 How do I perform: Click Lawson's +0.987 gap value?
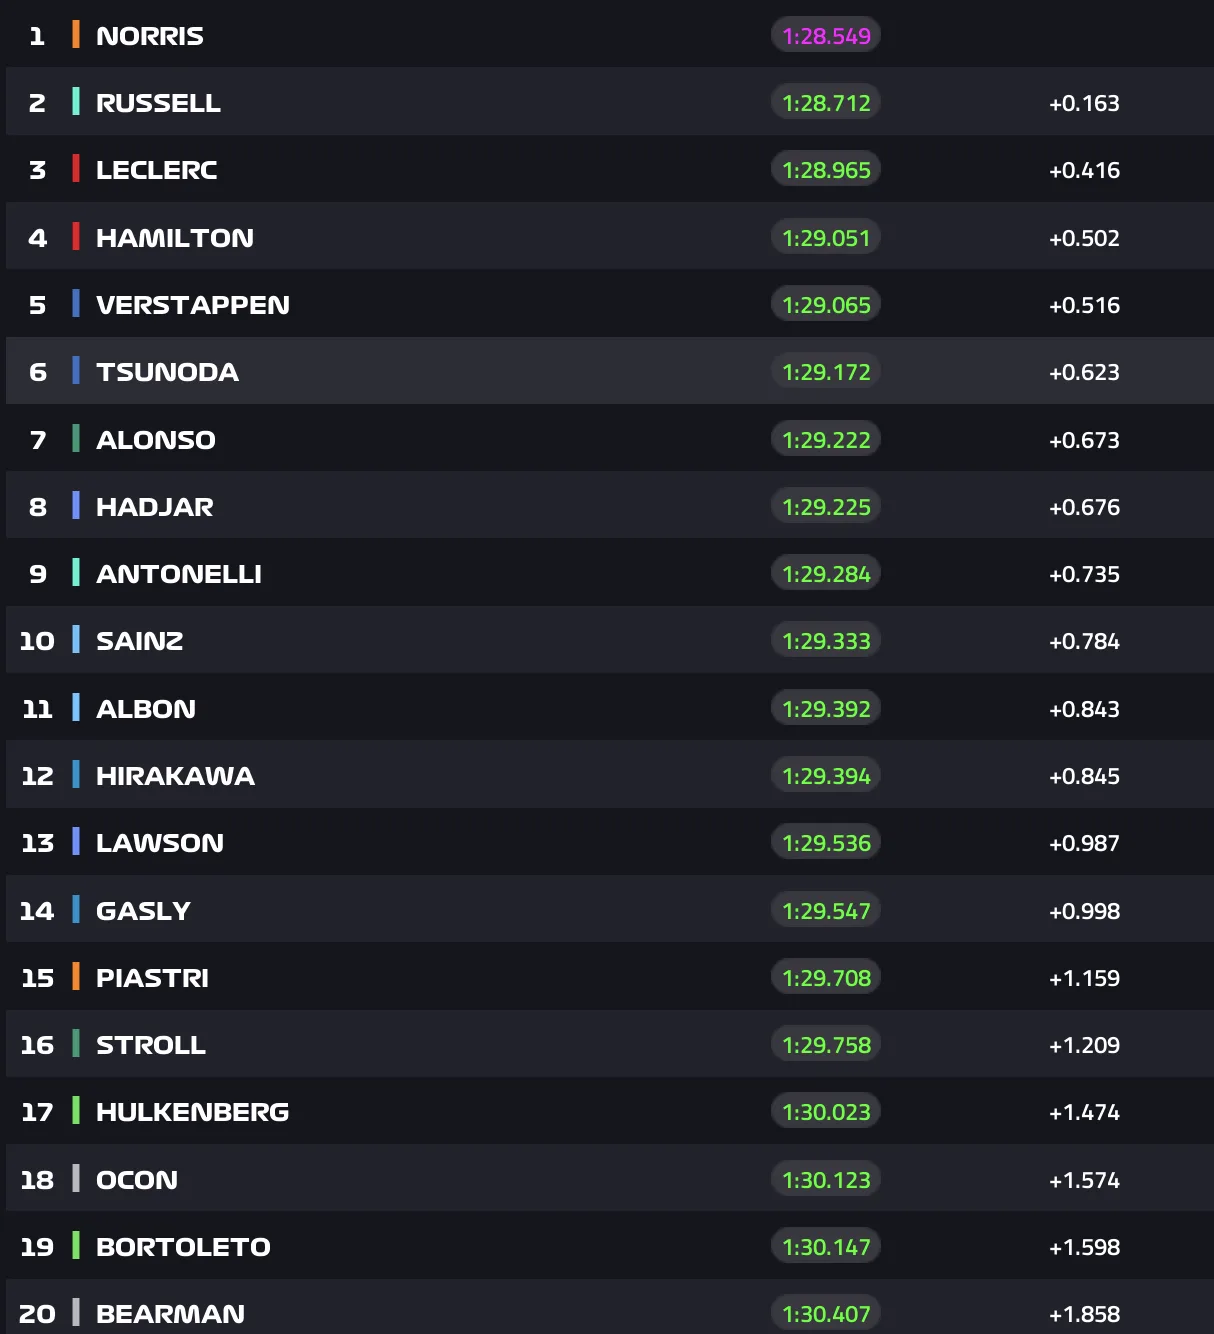pos(1084,843)
